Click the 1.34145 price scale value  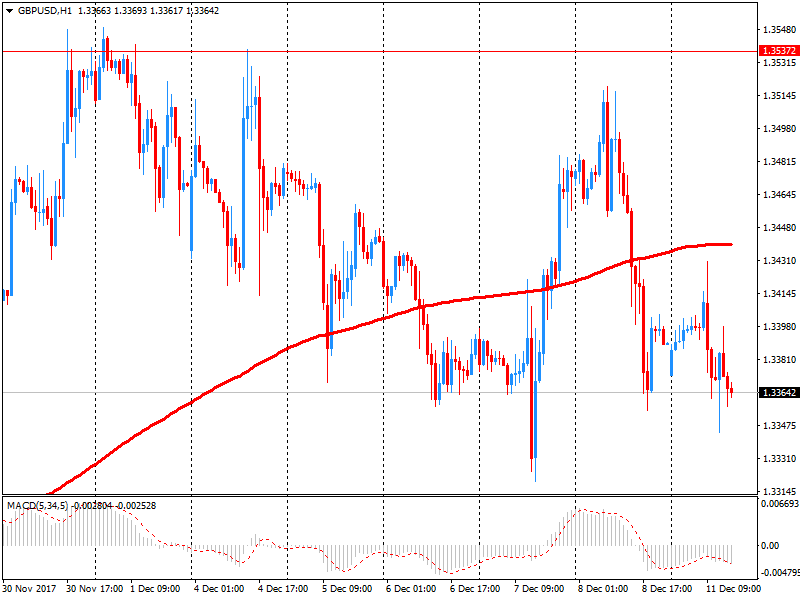tap(780, 293)
